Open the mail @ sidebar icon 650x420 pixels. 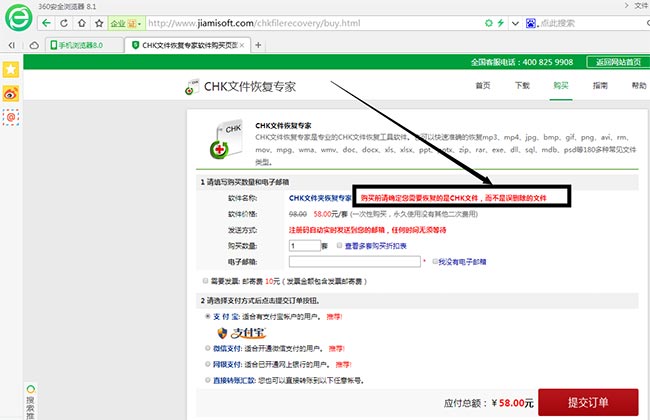click(x=11, y=117)
